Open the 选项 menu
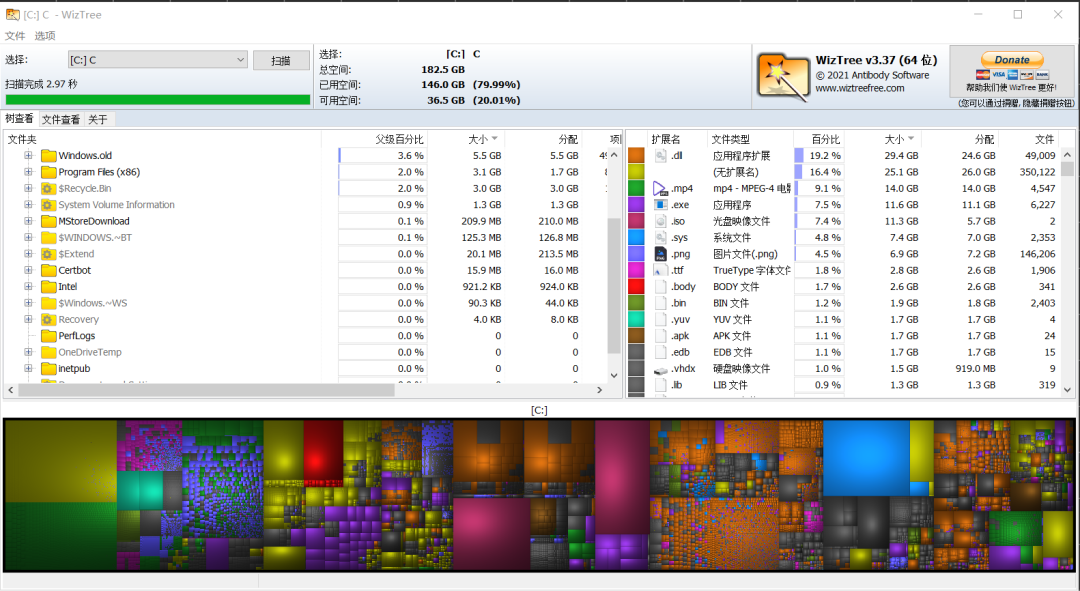Image resolution: width=1080 pixels, height=591 pixels. [45, 36]
